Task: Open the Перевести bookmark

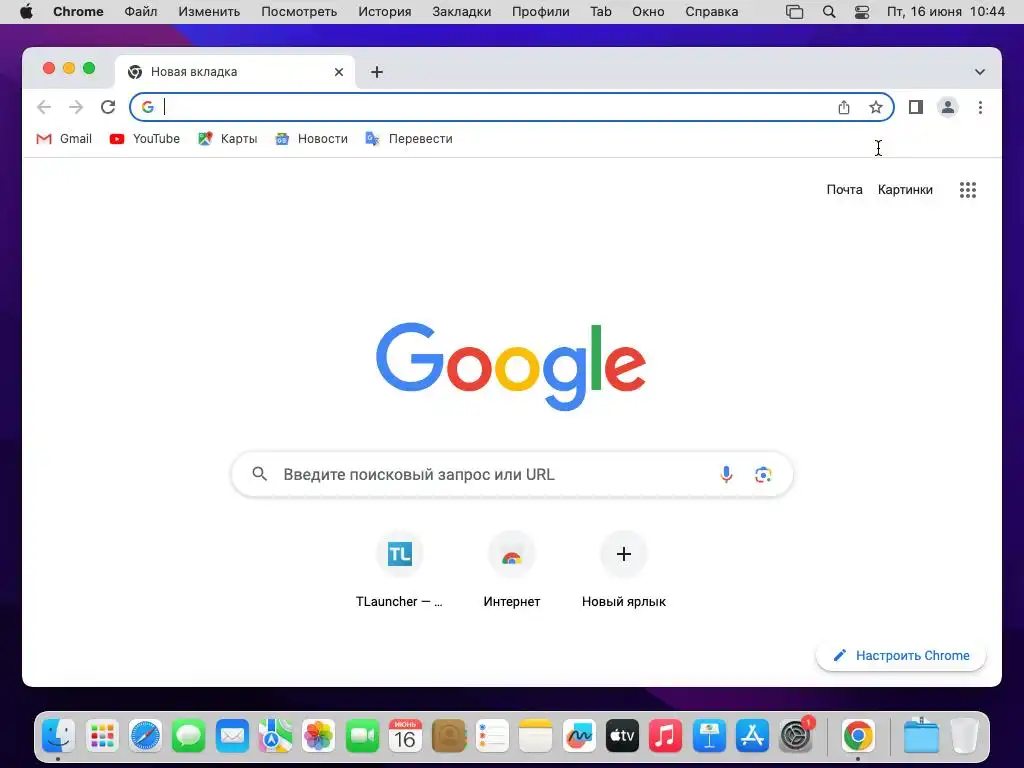Action: [409, 138]
